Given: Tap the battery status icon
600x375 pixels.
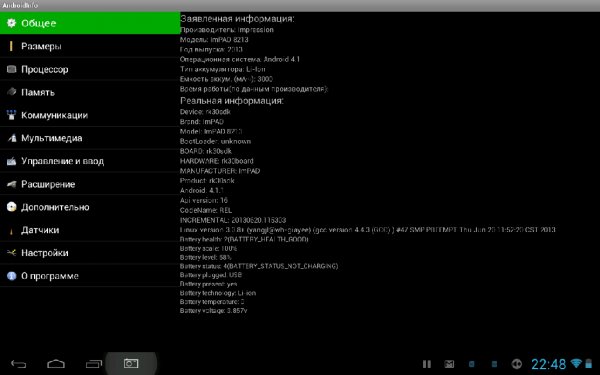Looking at the screenshot, I should (589, 364).
